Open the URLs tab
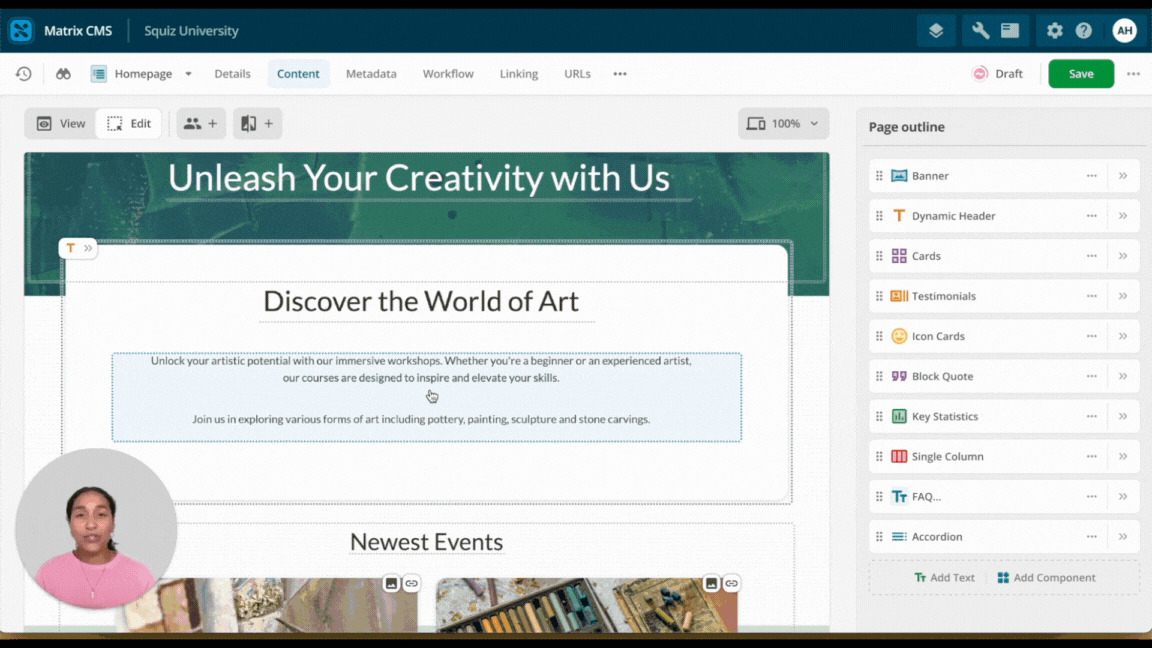1152x648 pixels. 577,73
